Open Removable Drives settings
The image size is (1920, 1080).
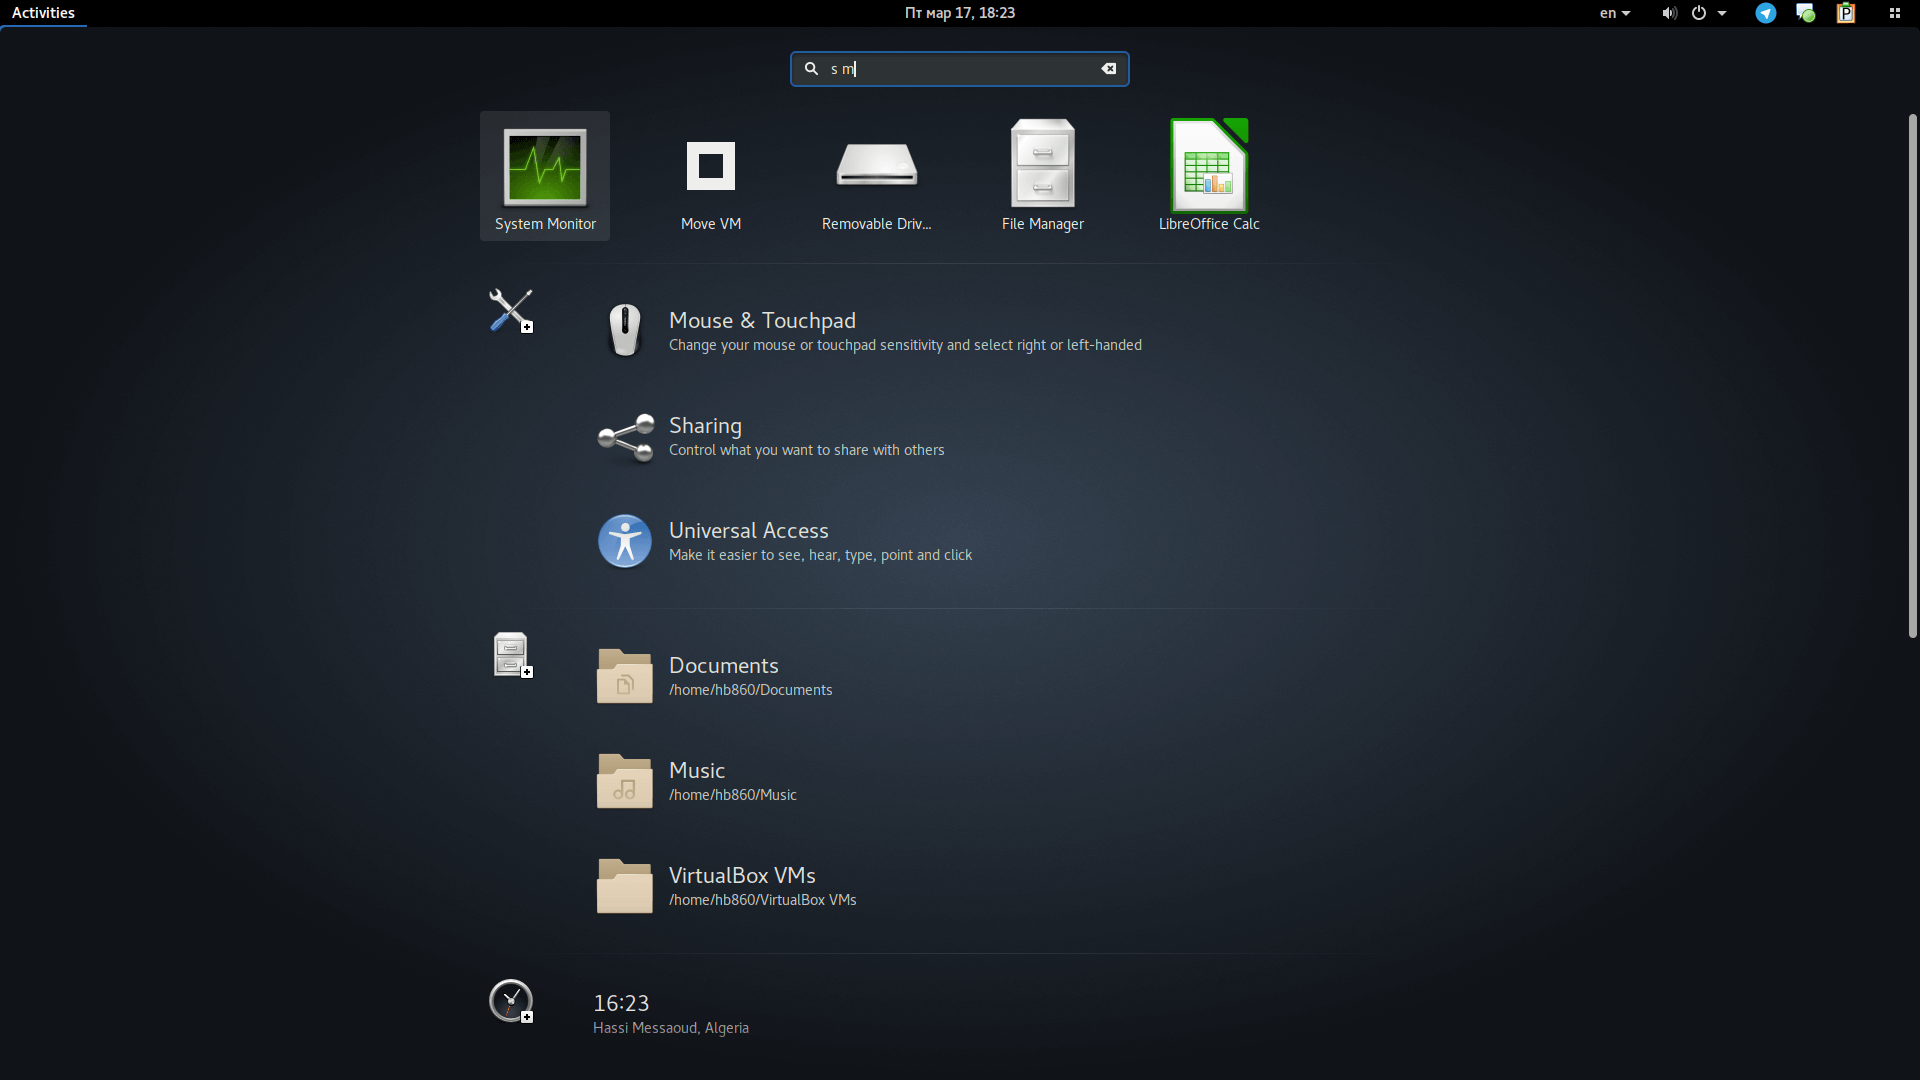(876, 176)
